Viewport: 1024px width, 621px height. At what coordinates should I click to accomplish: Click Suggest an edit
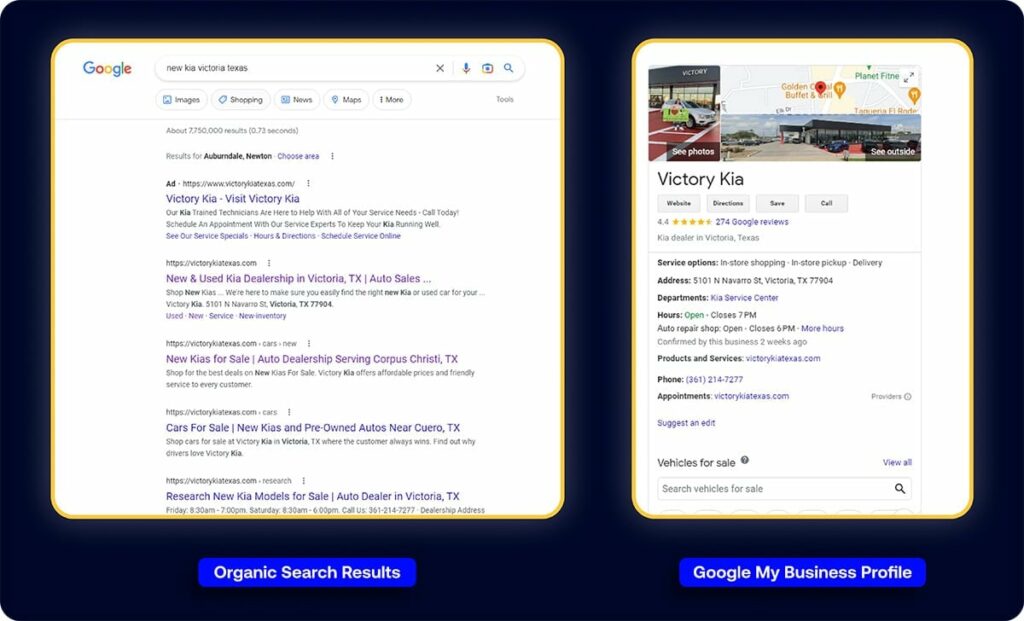[686, 422]
